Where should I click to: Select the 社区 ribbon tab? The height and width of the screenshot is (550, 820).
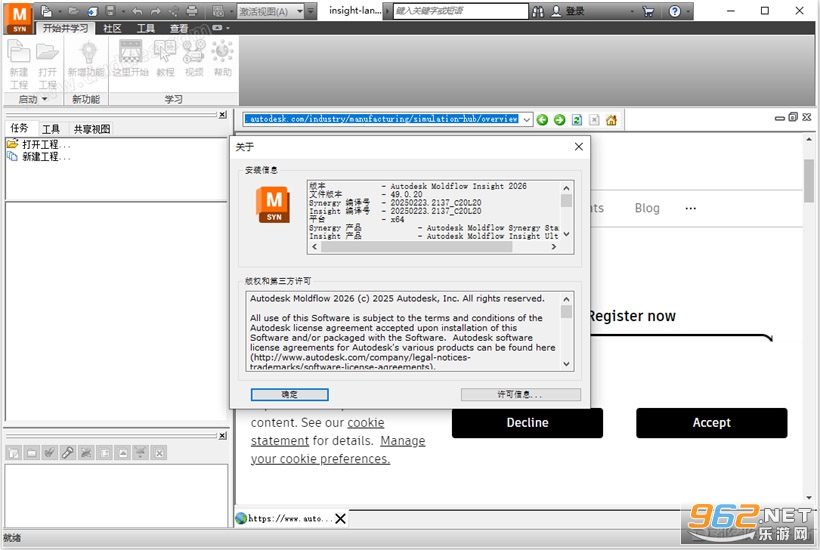tap(112, 28)
